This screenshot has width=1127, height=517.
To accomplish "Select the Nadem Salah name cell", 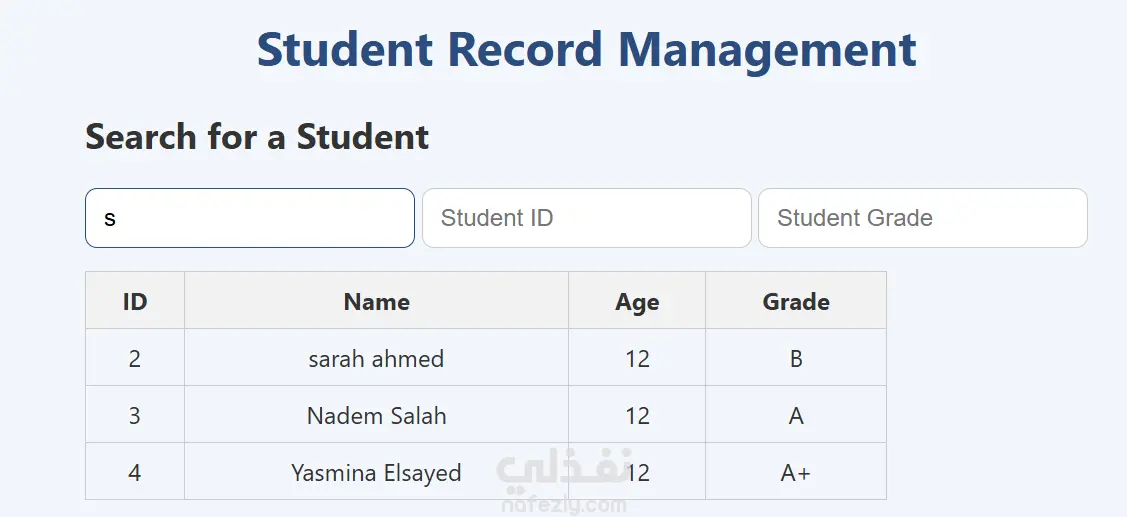I will pyautogui.click(x=376, y=415).
